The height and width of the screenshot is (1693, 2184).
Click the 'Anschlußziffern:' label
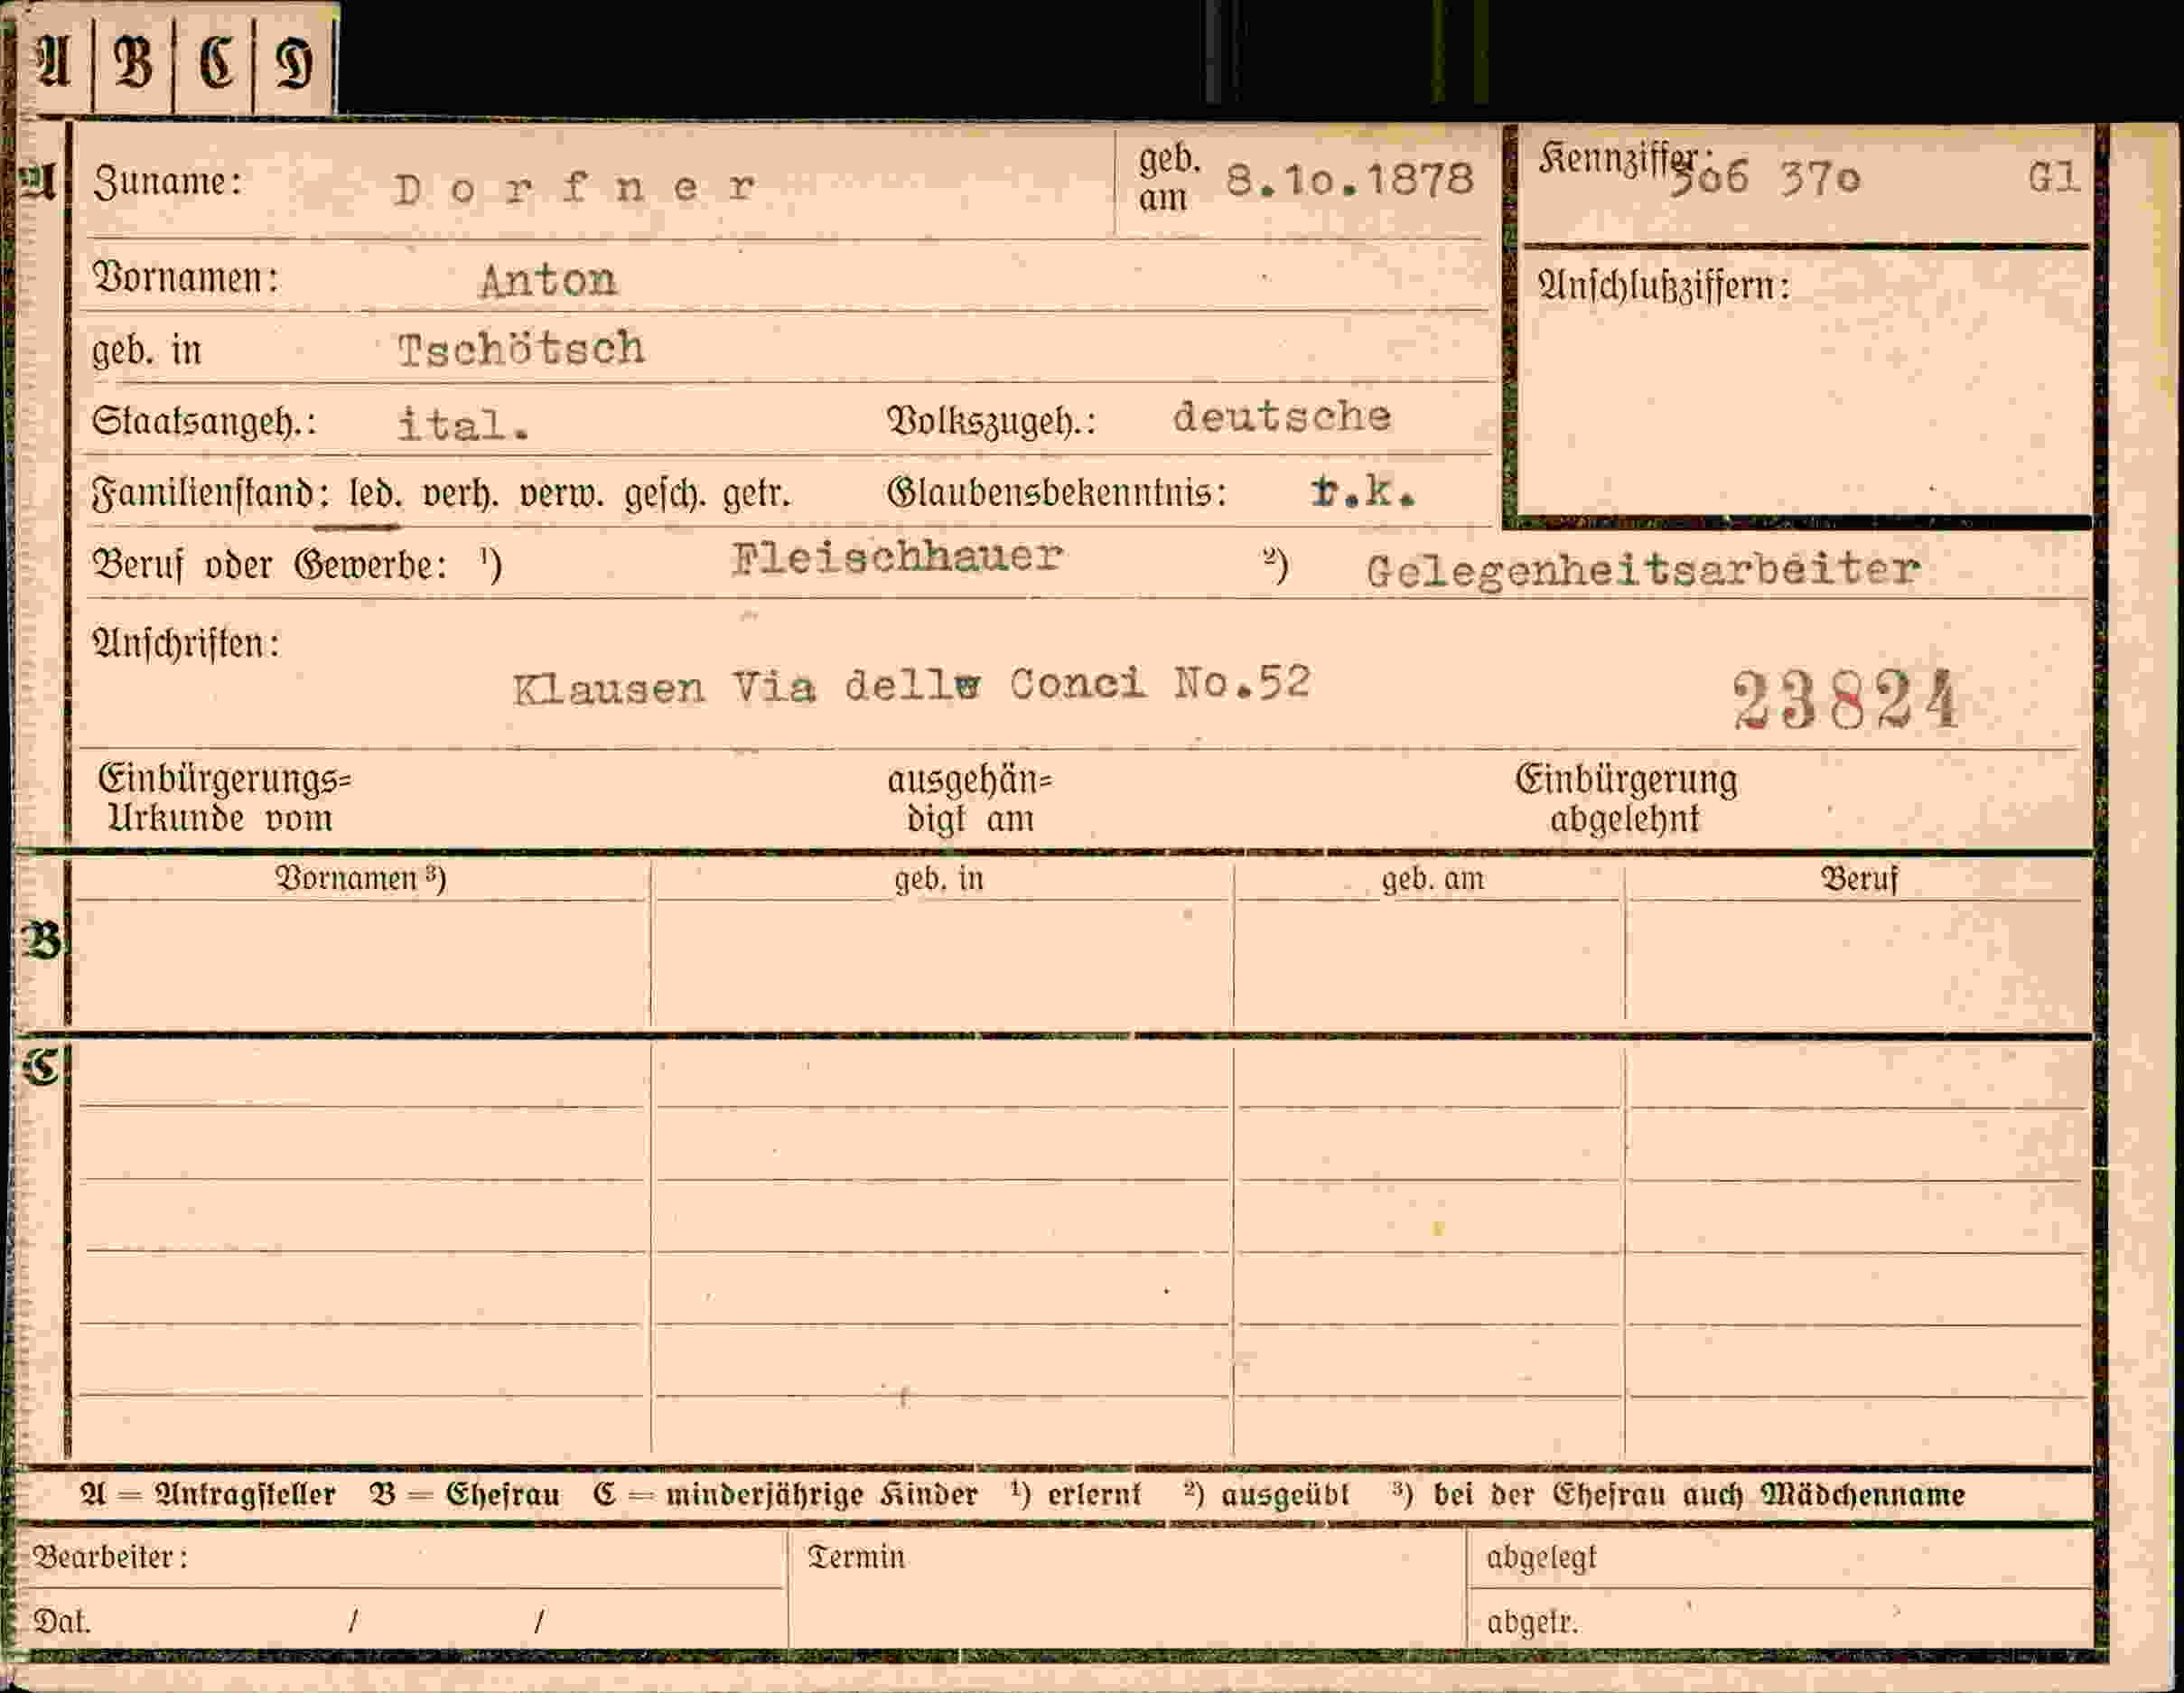pos(1663,287)
